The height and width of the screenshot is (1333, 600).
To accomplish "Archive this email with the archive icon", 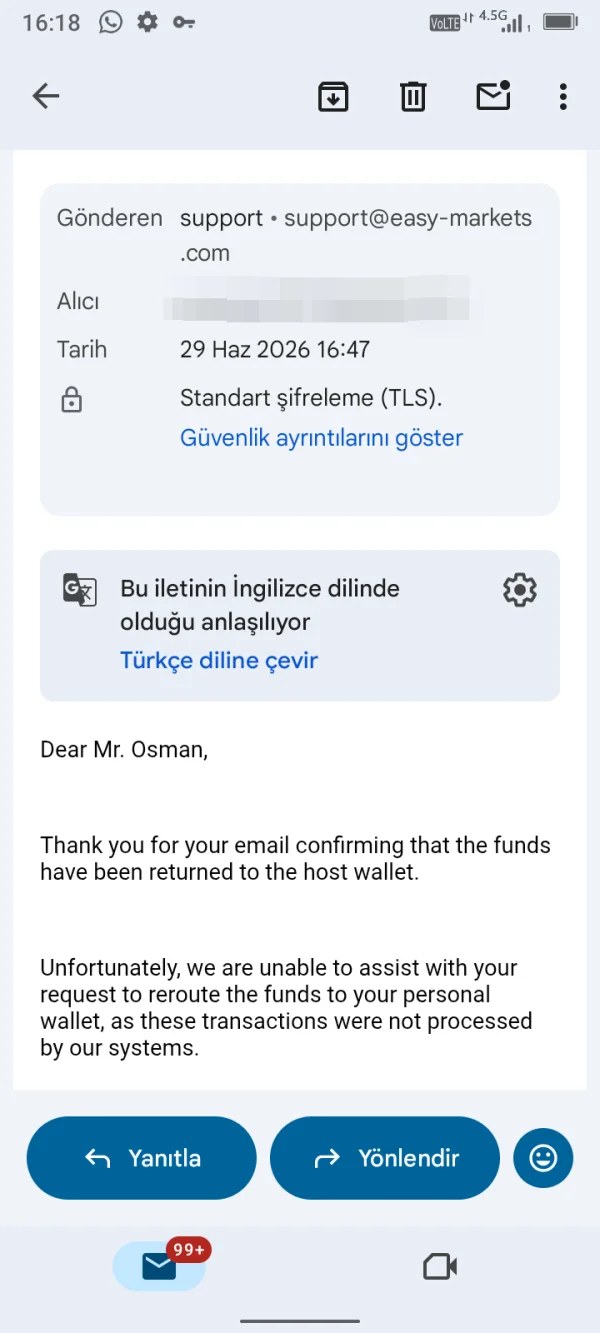I will [333, 96].
